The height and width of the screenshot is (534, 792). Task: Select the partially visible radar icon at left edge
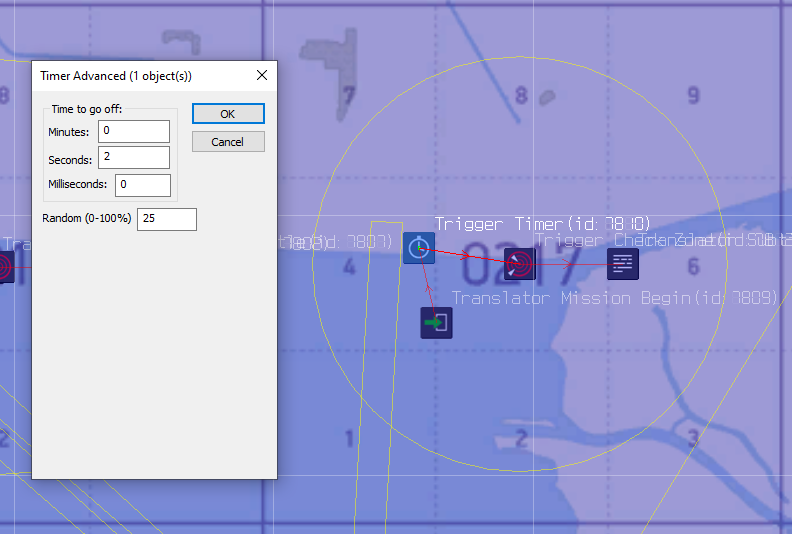tap(6, 267)
